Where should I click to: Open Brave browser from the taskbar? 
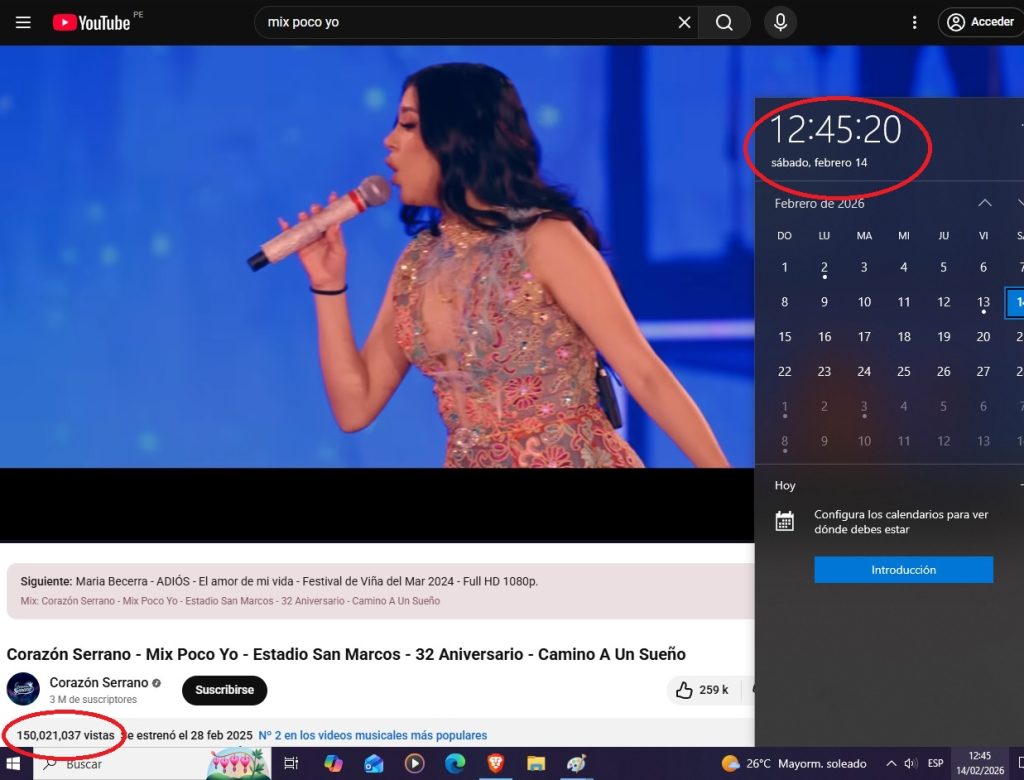(495, 764)
